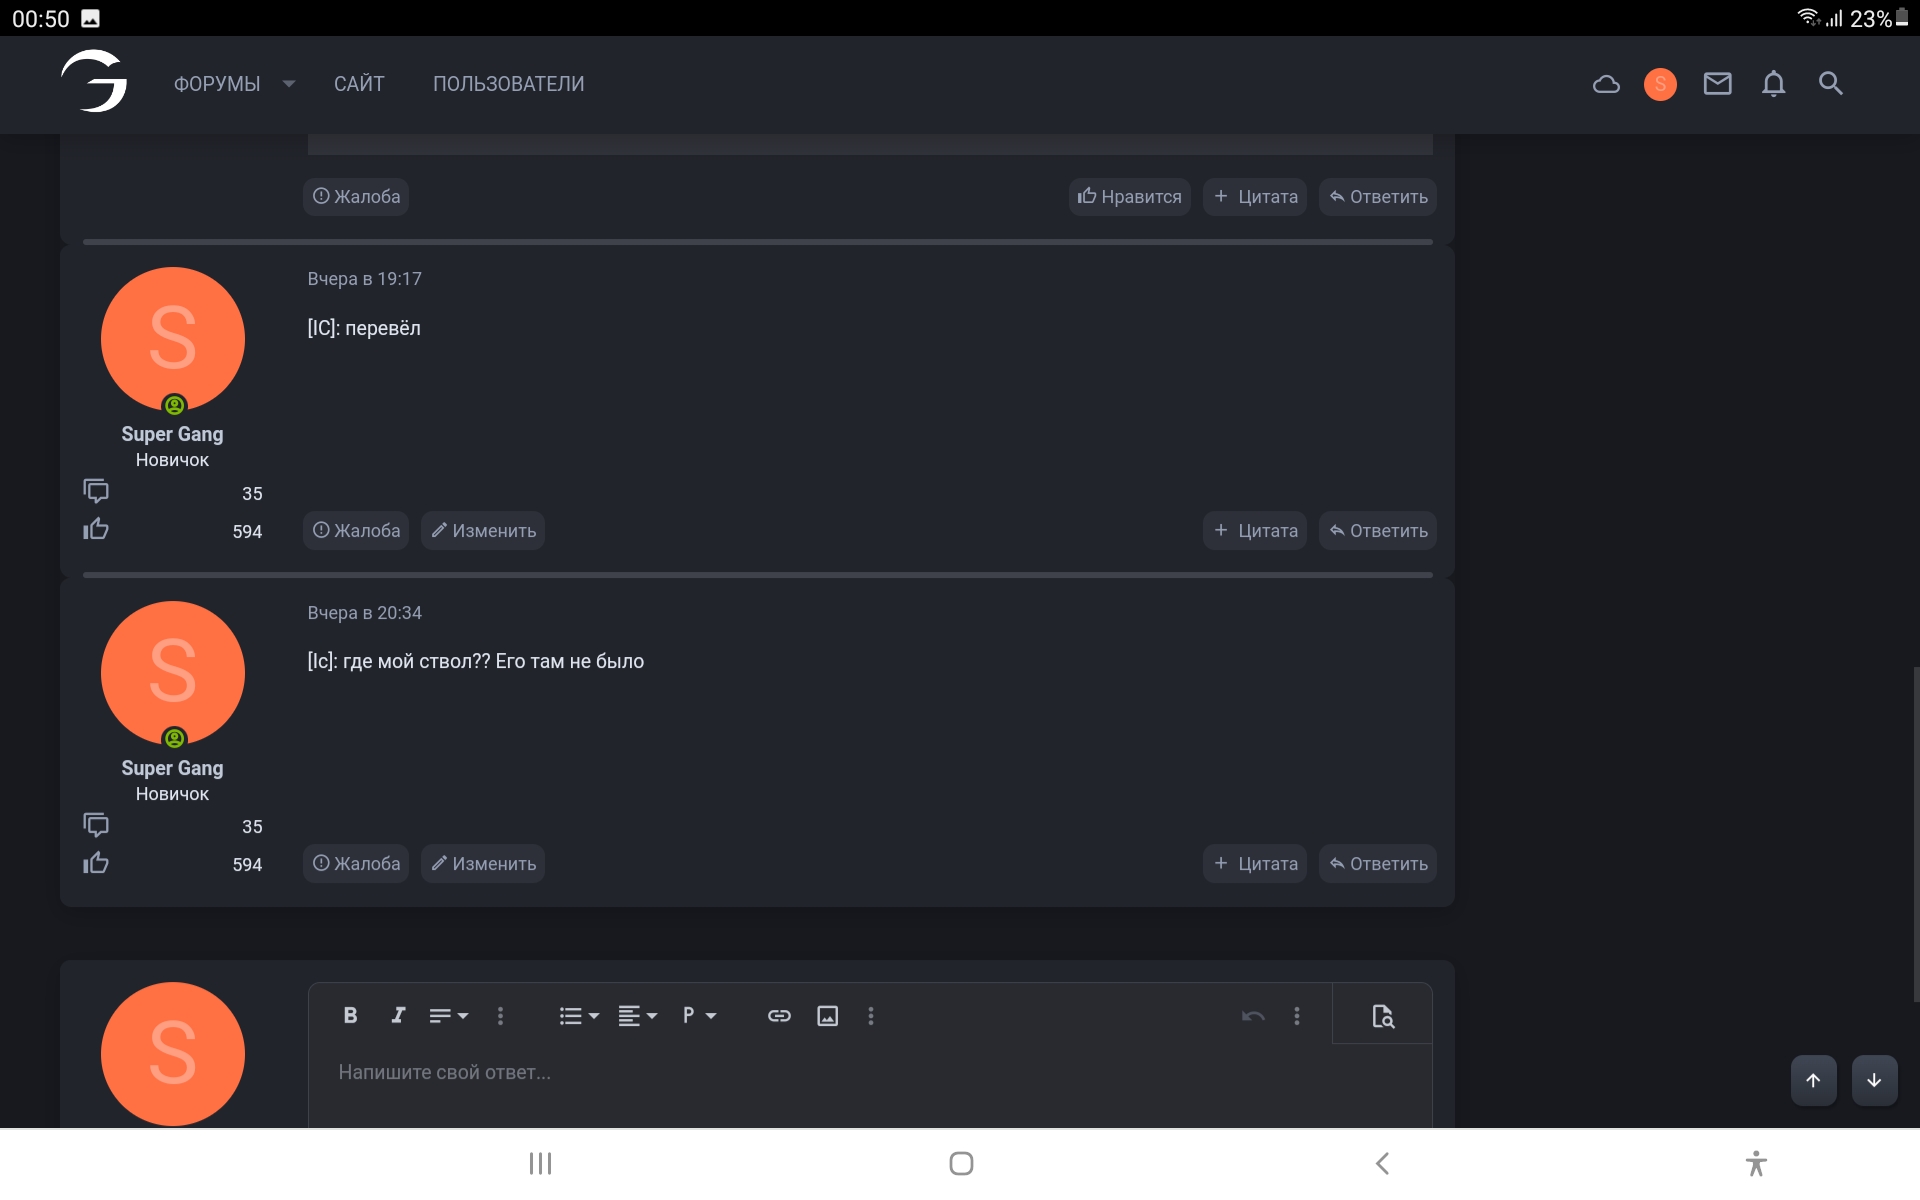Viewport: 1920px width, 1200px height.
Task: Open the mail inbox envelope icon
Action: tap(1717, 84)
